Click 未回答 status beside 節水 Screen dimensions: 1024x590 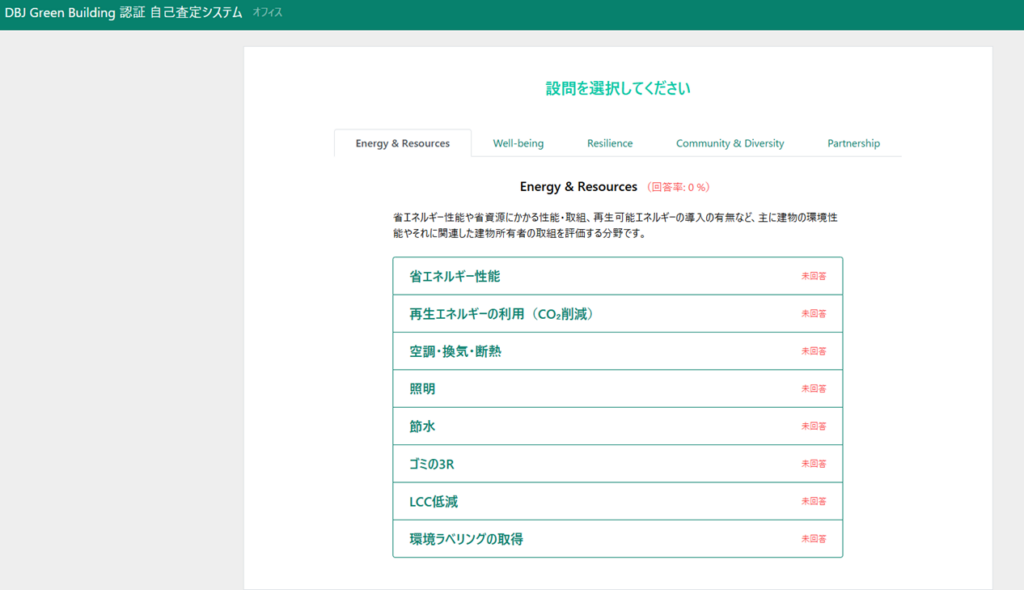coord(813,427)
